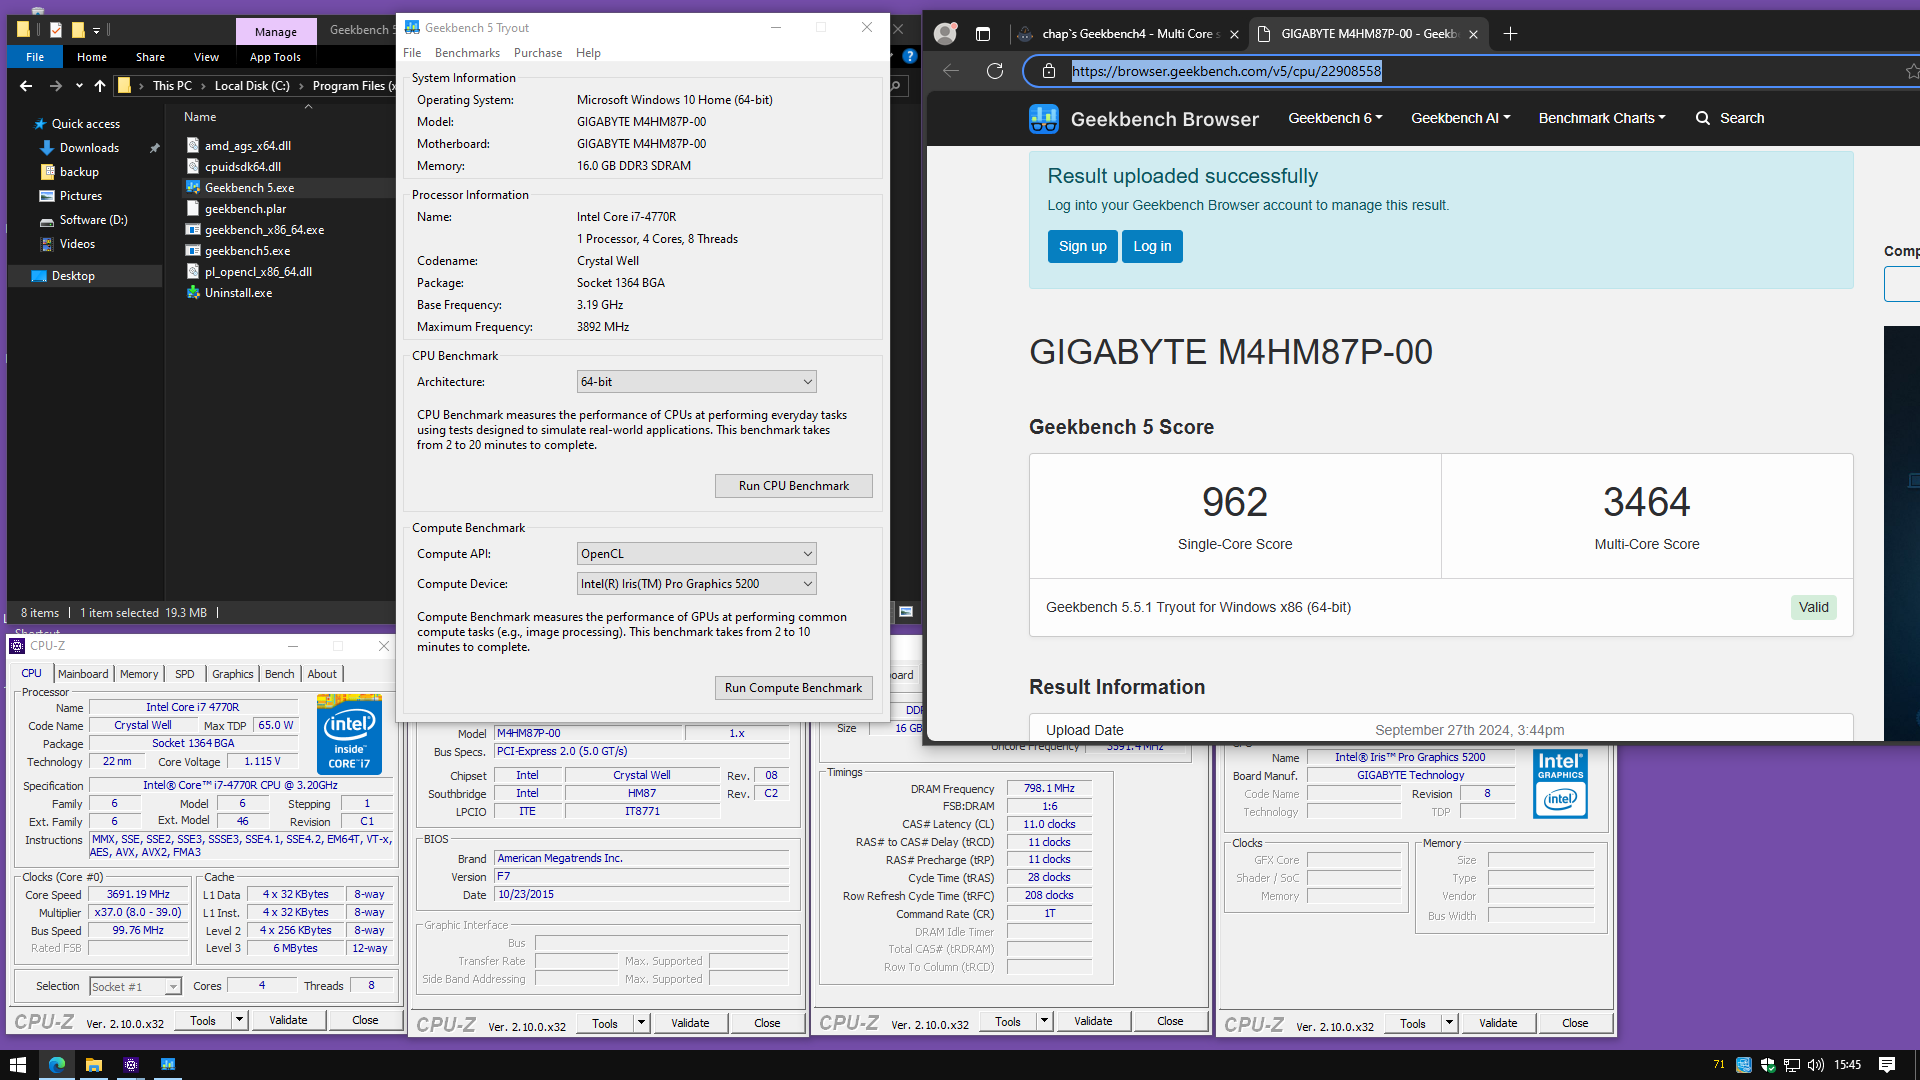
Task: Click the CPU-Z taskbar icon
Action: pos(131,1065)
